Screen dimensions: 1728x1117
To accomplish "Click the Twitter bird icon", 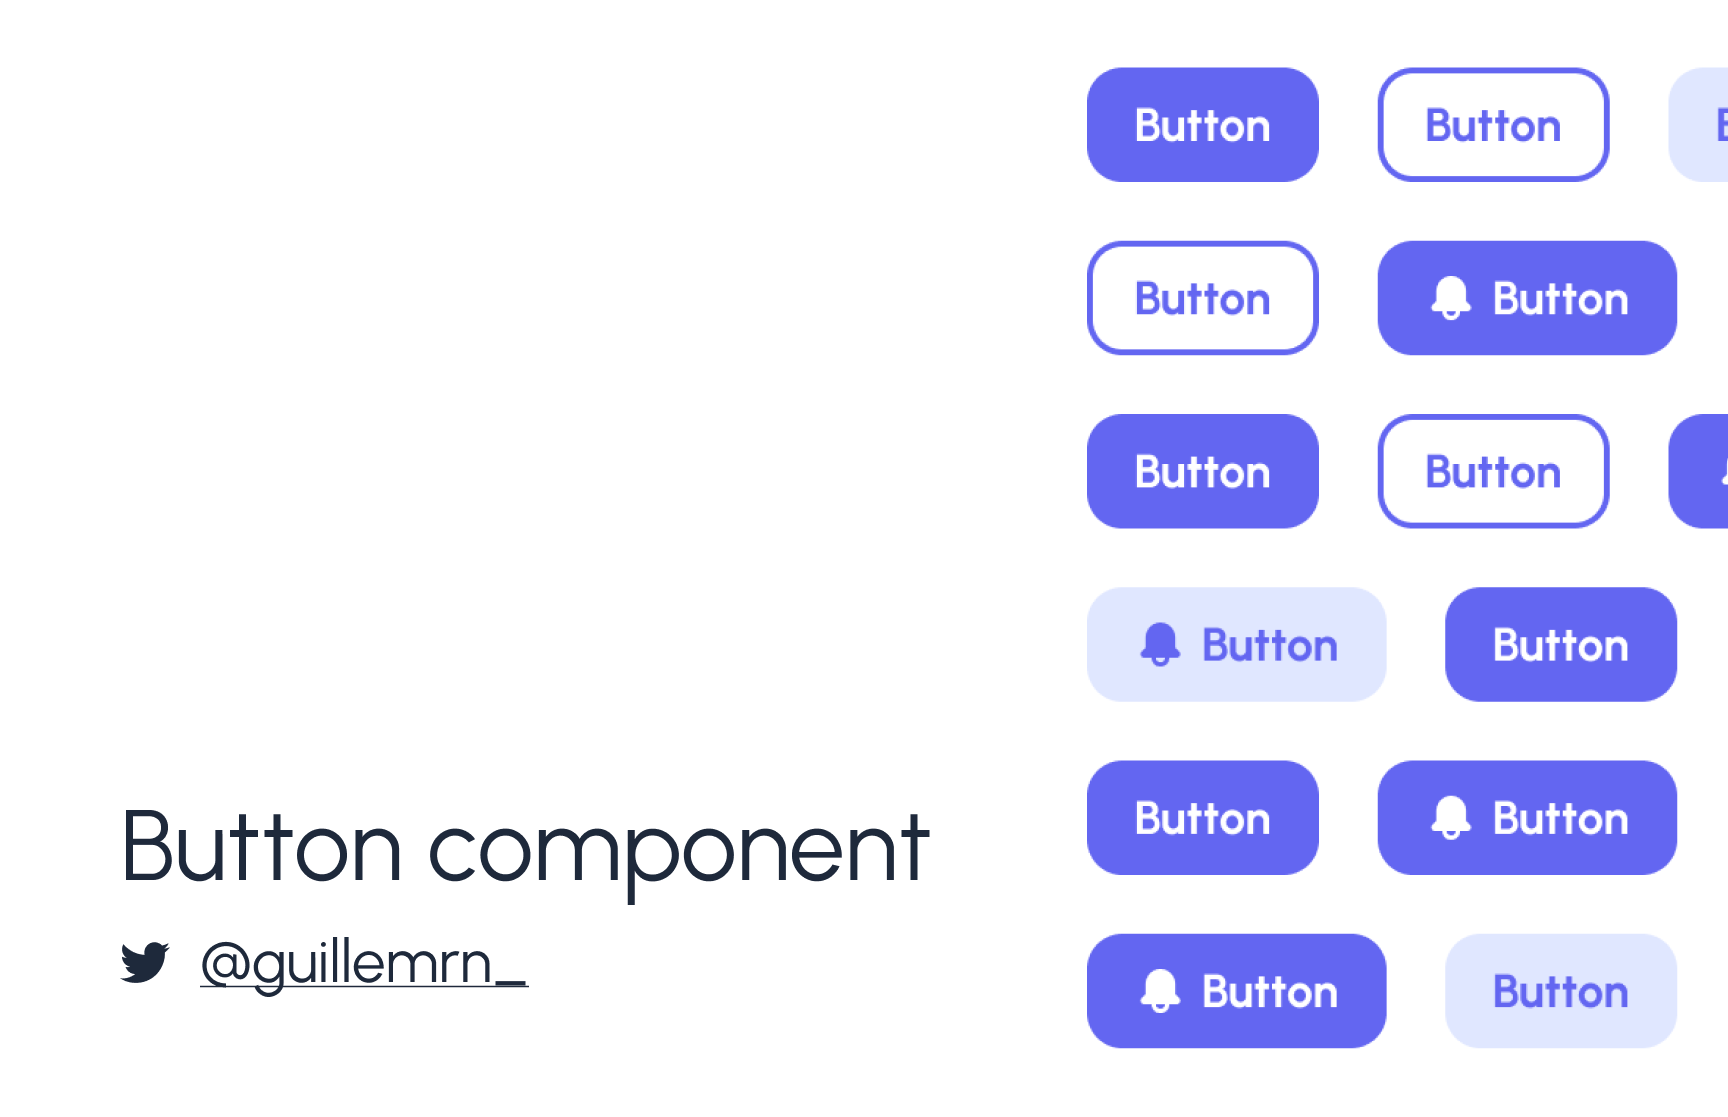I will click(x=145, y=962).
